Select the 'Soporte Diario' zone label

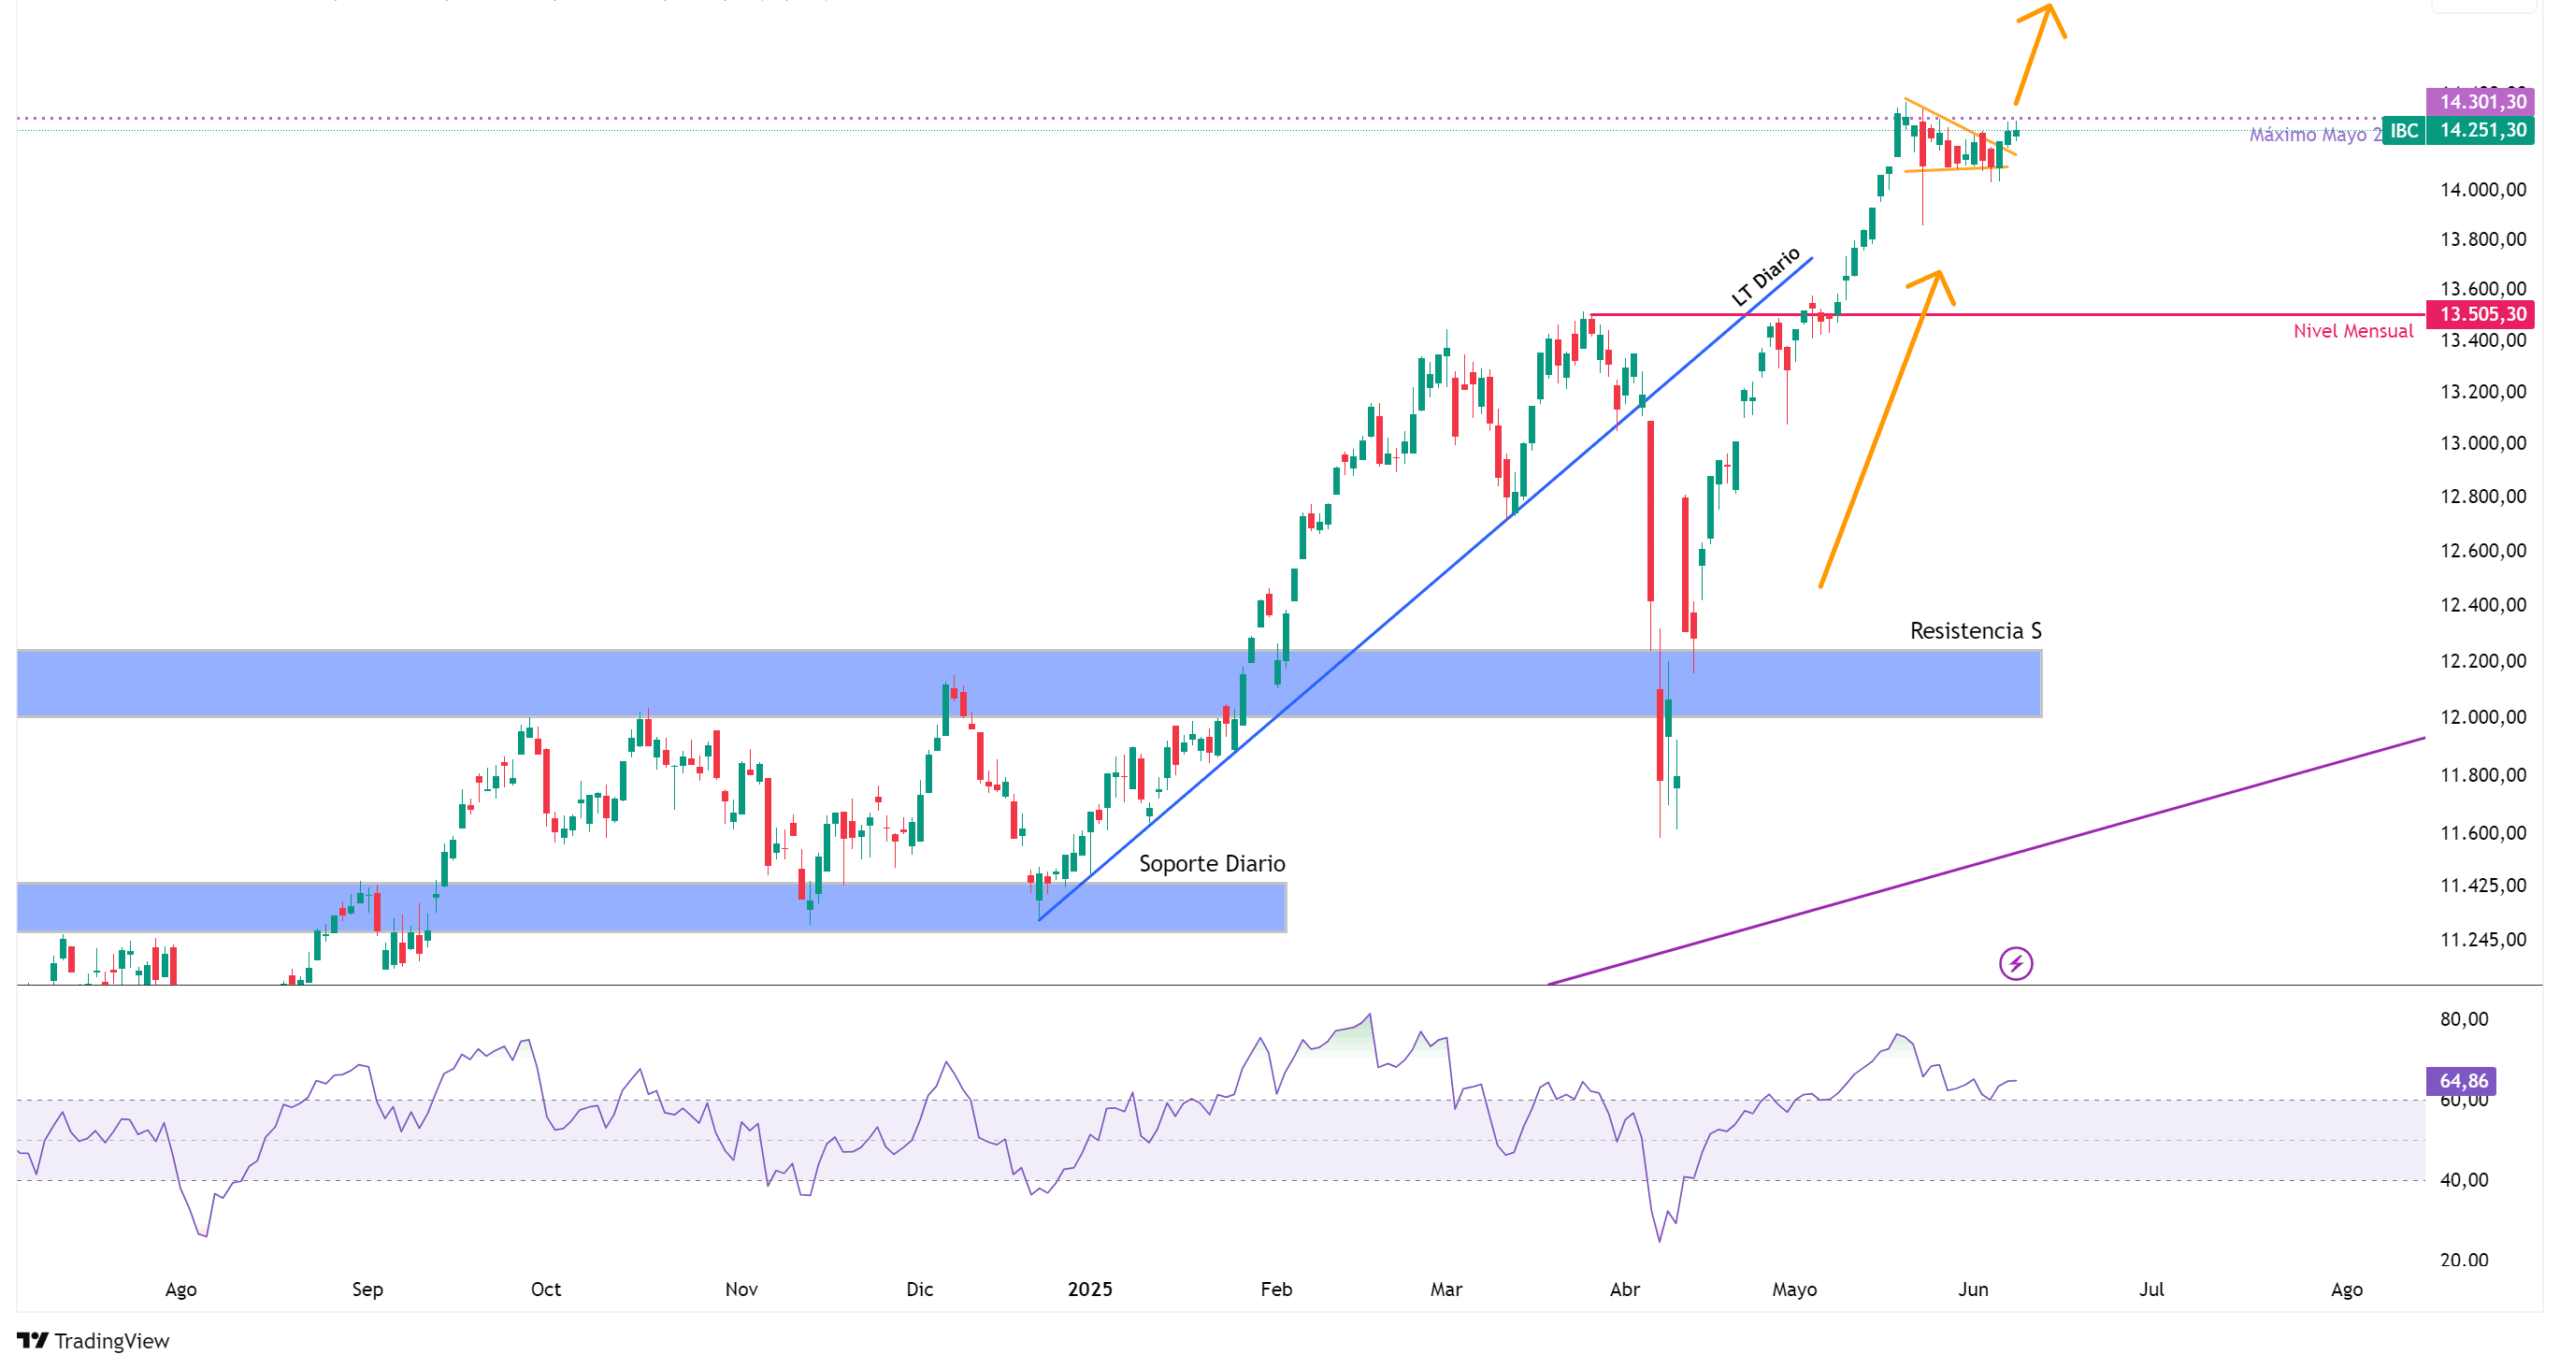(x=1211, y=864)
